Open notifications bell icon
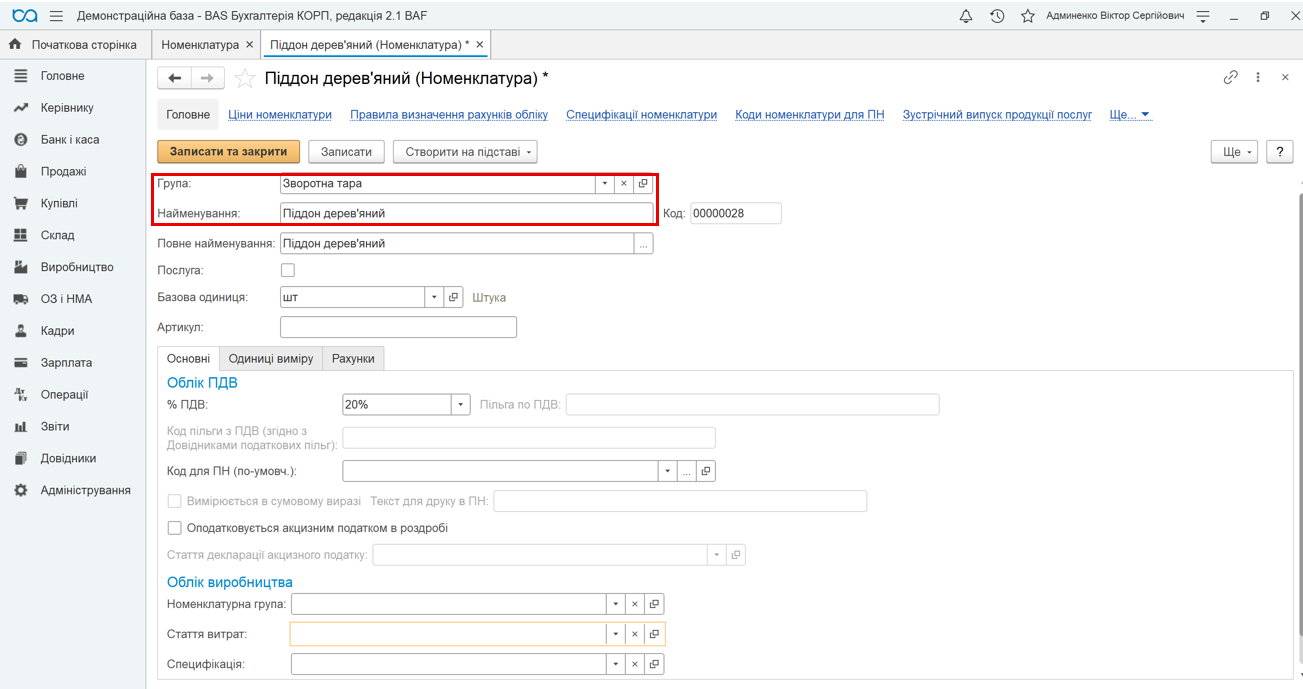1303x689 pixels. [966, 16]
